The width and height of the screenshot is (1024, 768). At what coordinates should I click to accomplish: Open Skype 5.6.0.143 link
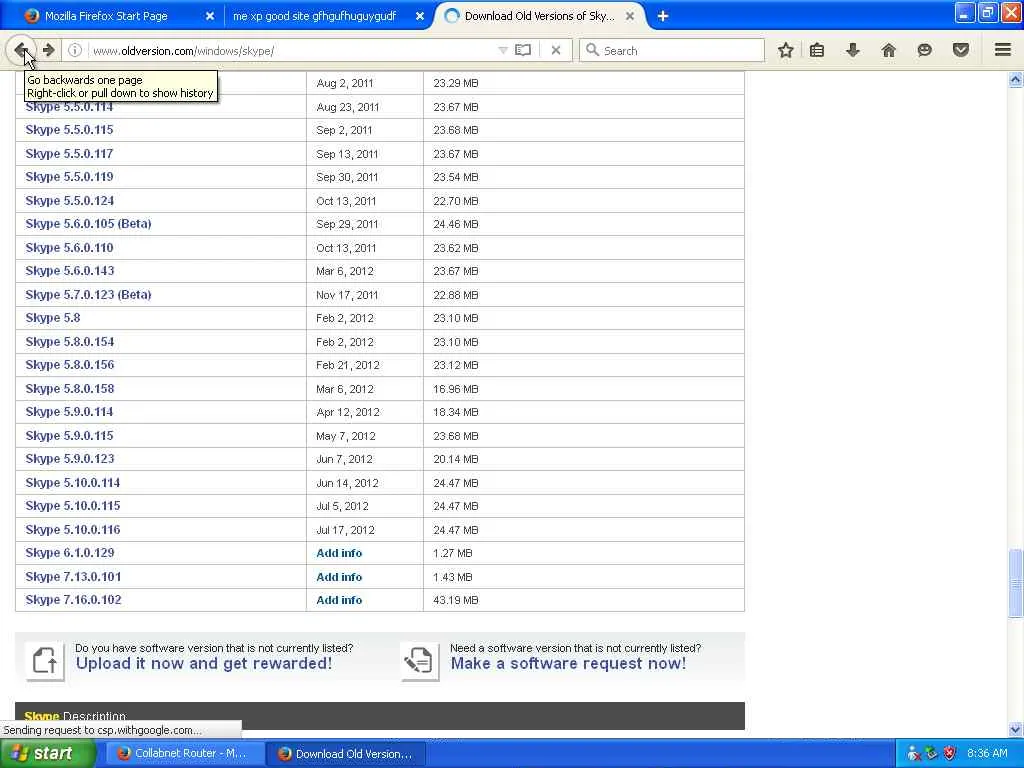(70, 271)
